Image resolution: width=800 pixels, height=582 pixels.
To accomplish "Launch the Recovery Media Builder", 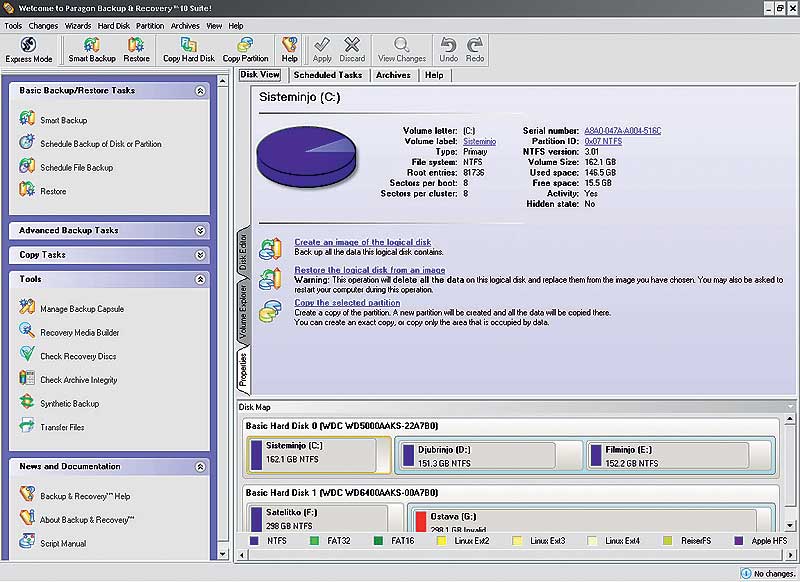I will point(80,333).
